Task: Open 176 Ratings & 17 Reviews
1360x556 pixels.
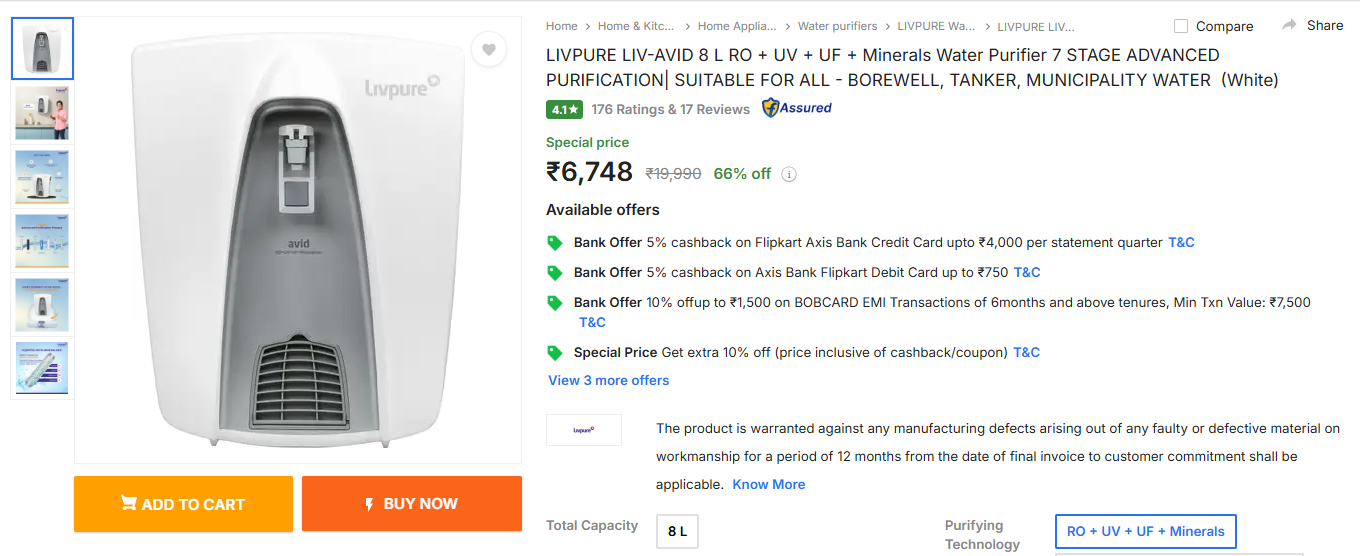Action: pos(670,109)
